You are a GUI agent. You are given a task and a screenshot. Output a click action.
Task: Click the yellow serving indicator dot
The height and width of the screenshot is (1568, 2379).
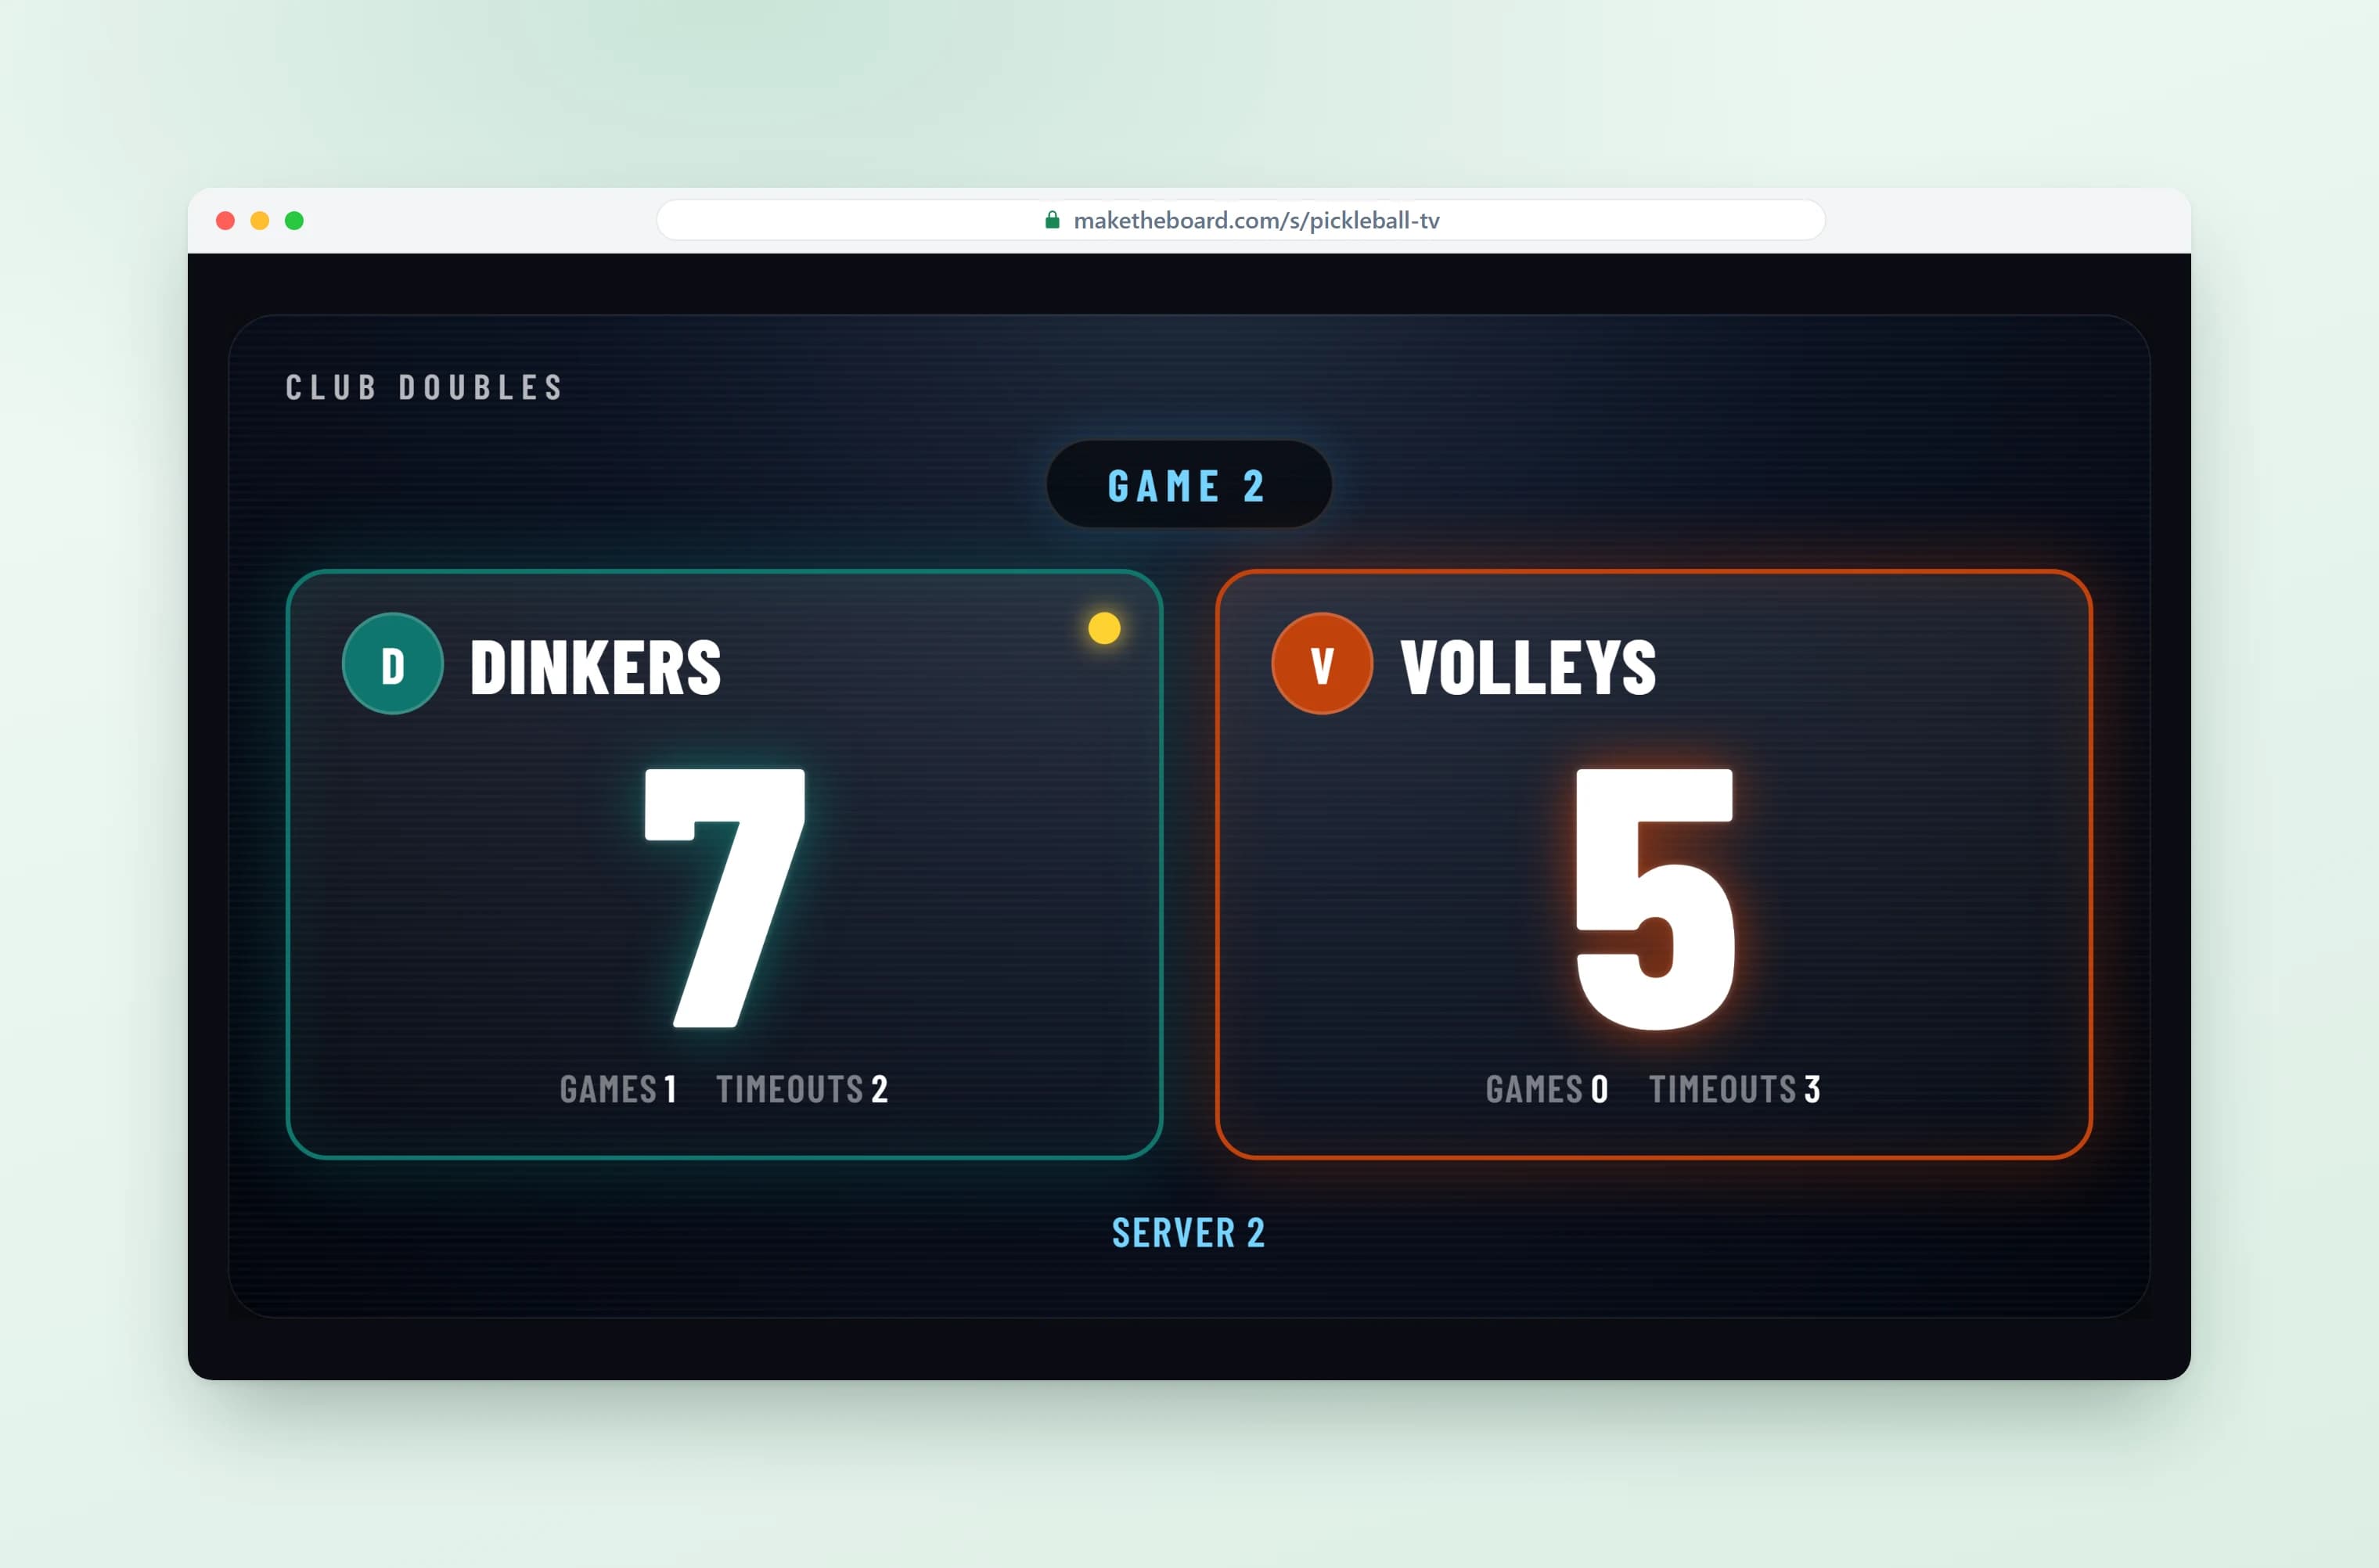[x=1104, y=628]
